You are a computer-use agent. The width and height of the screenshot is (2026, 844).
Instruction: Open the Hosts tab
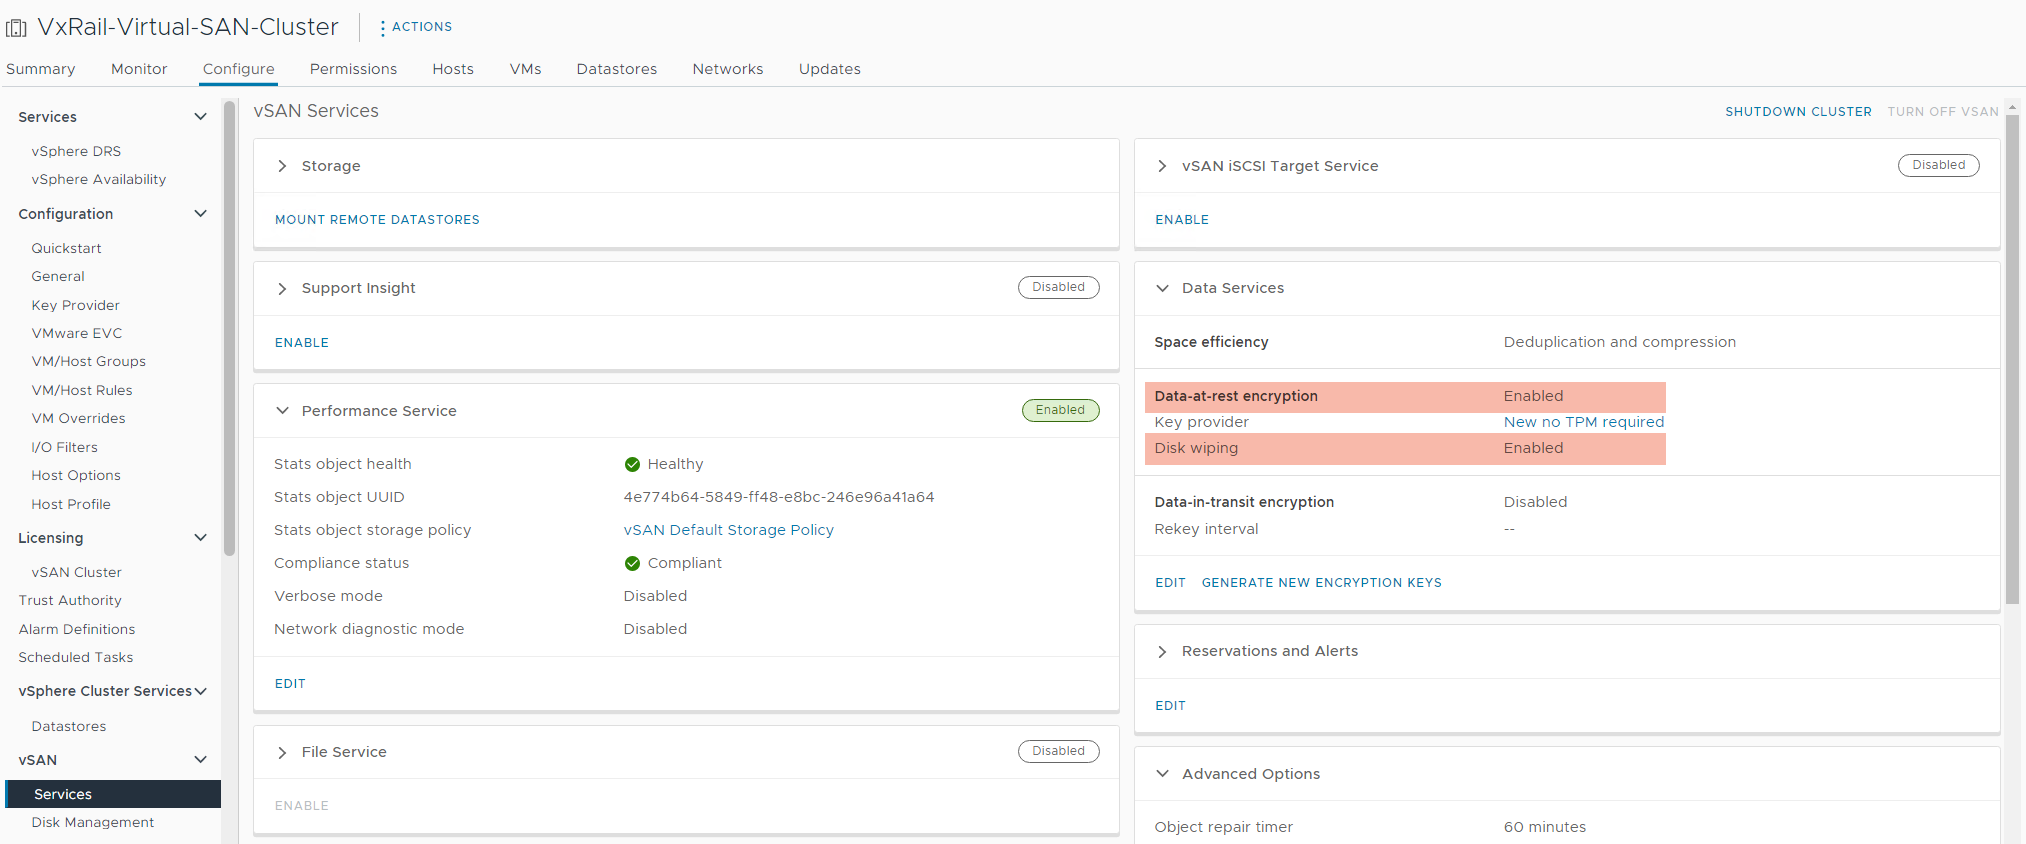click(x=453, y=69)
